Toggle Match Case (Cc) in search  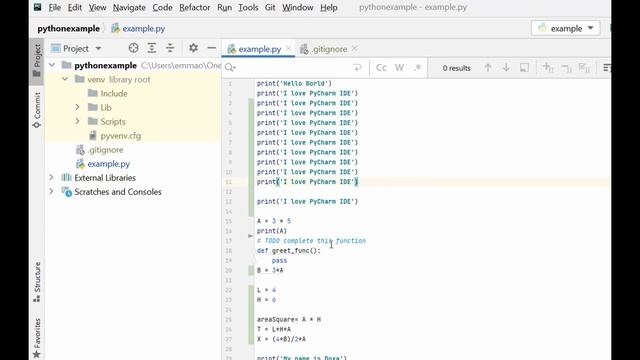coord(381,68)
